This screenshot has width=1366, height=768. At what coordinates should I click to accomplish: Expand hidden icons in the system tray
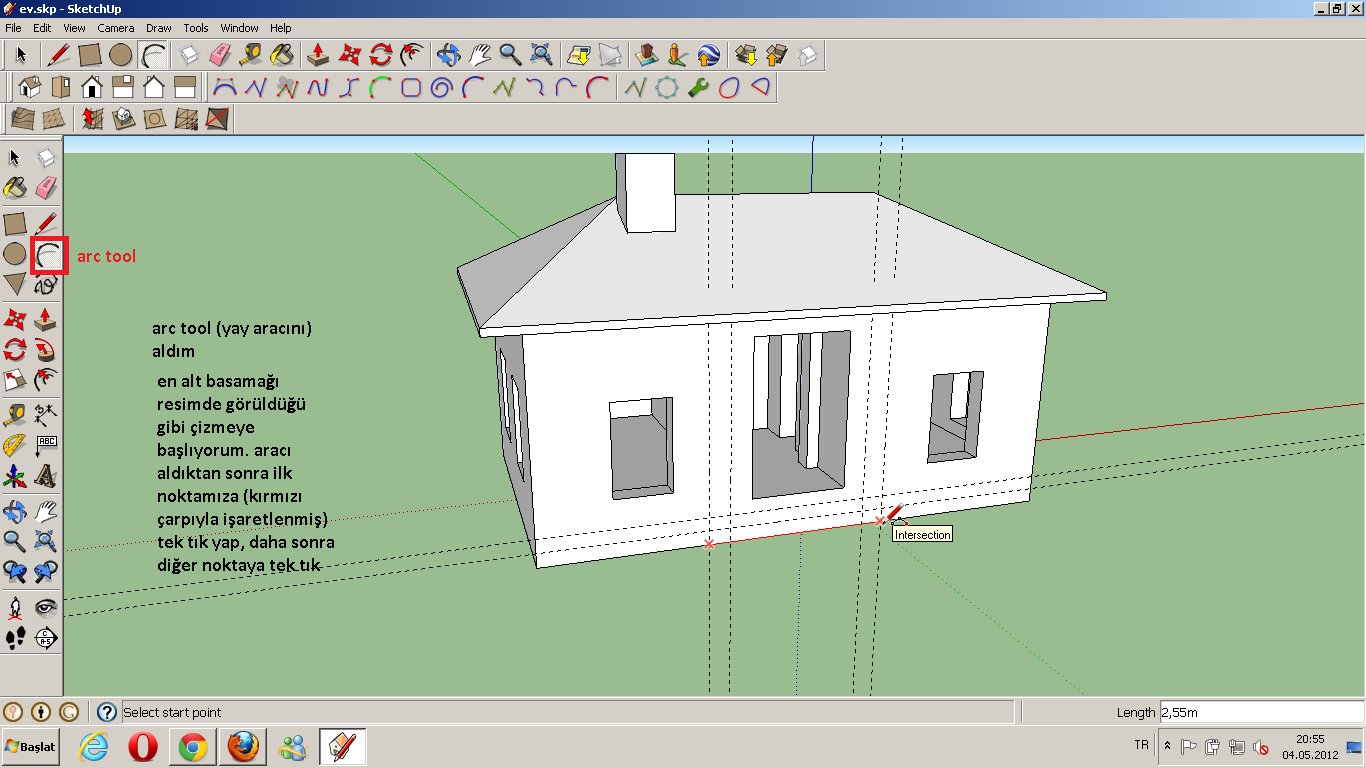click(1166, 745)
